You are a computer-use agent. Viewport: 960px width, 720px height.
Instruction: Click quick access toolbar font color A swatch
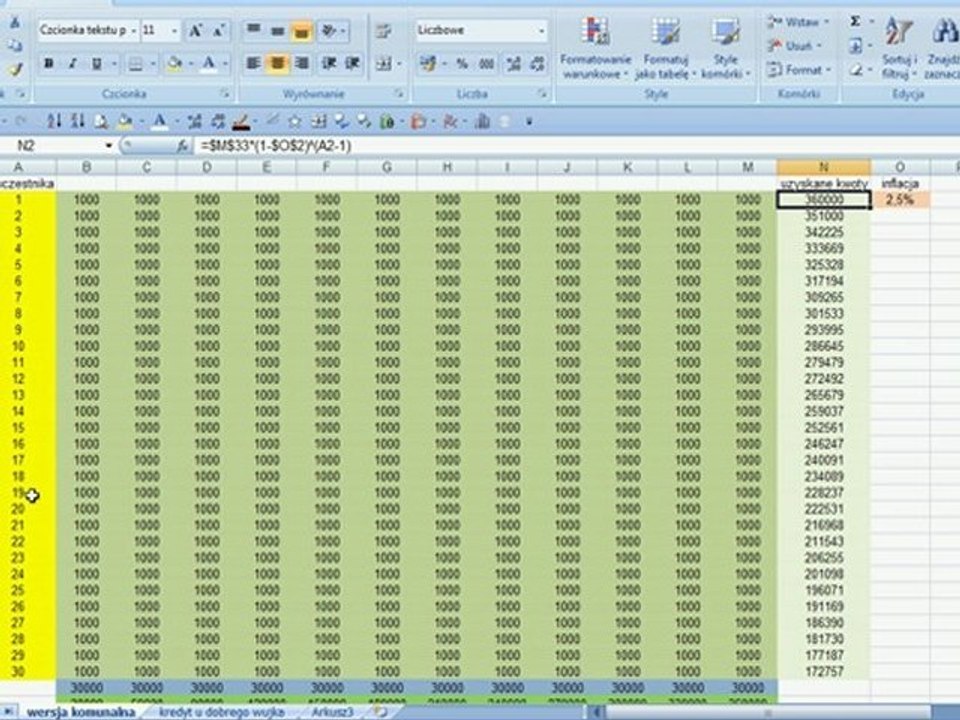coord(159,122)
